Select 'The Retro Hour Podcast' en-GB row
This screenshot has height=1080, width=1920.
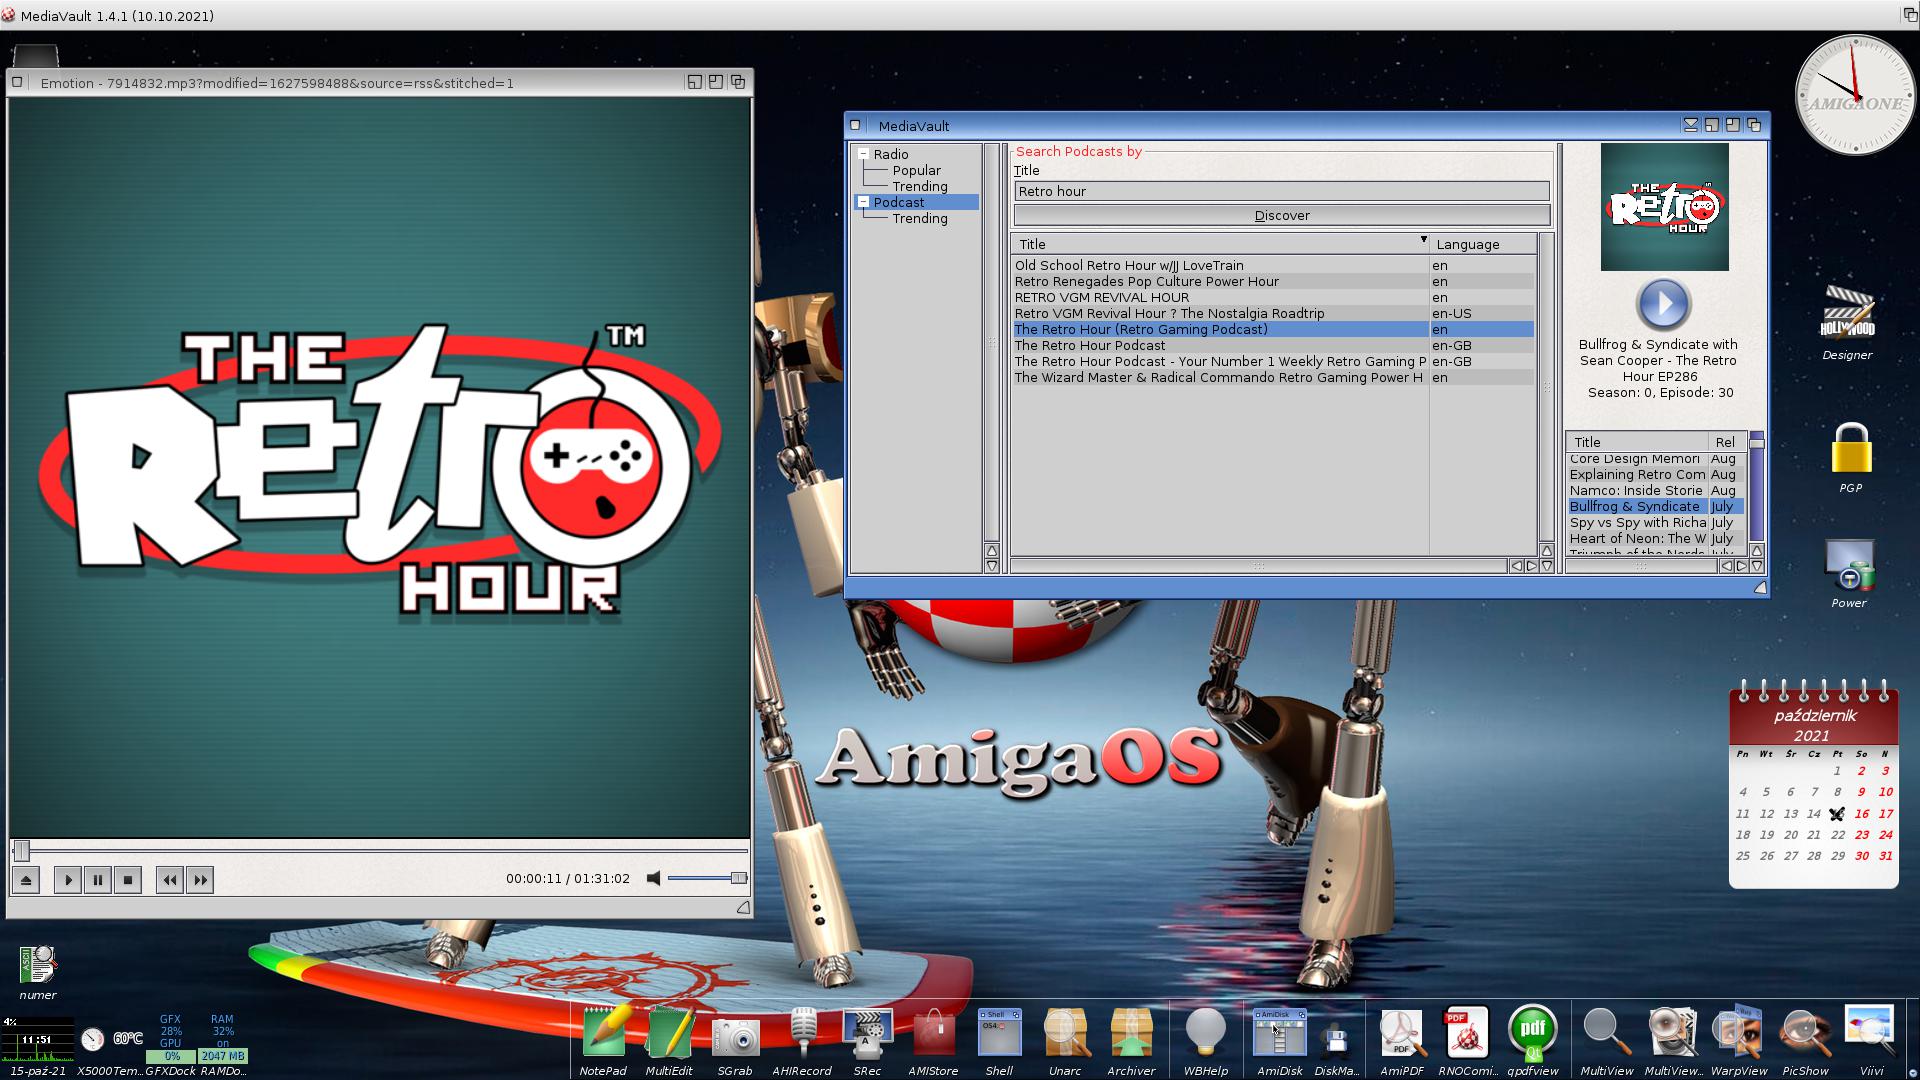point(1272,345)
